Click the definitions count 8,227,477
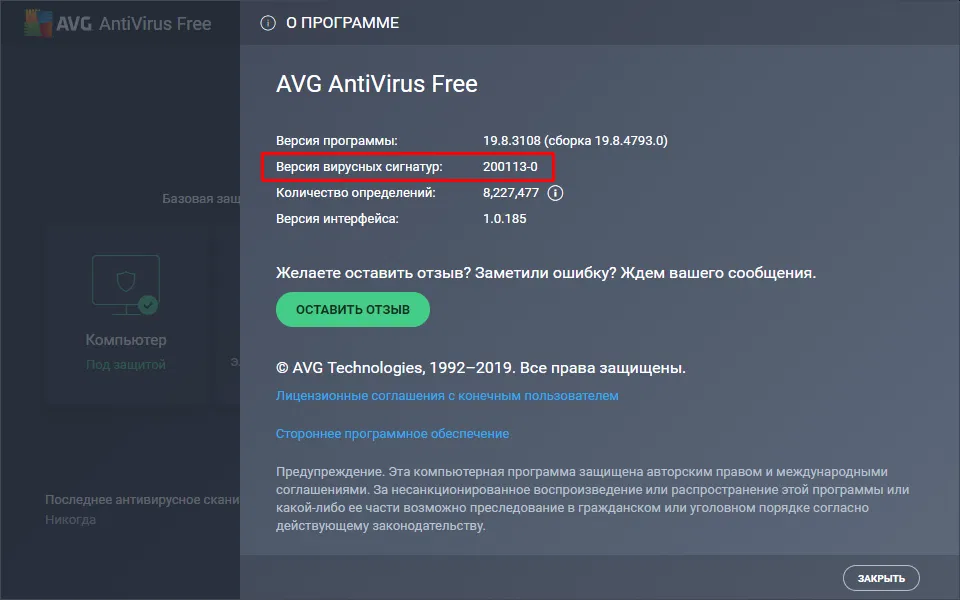This screenshot has width=960, height=600. [x=511, y=193]
